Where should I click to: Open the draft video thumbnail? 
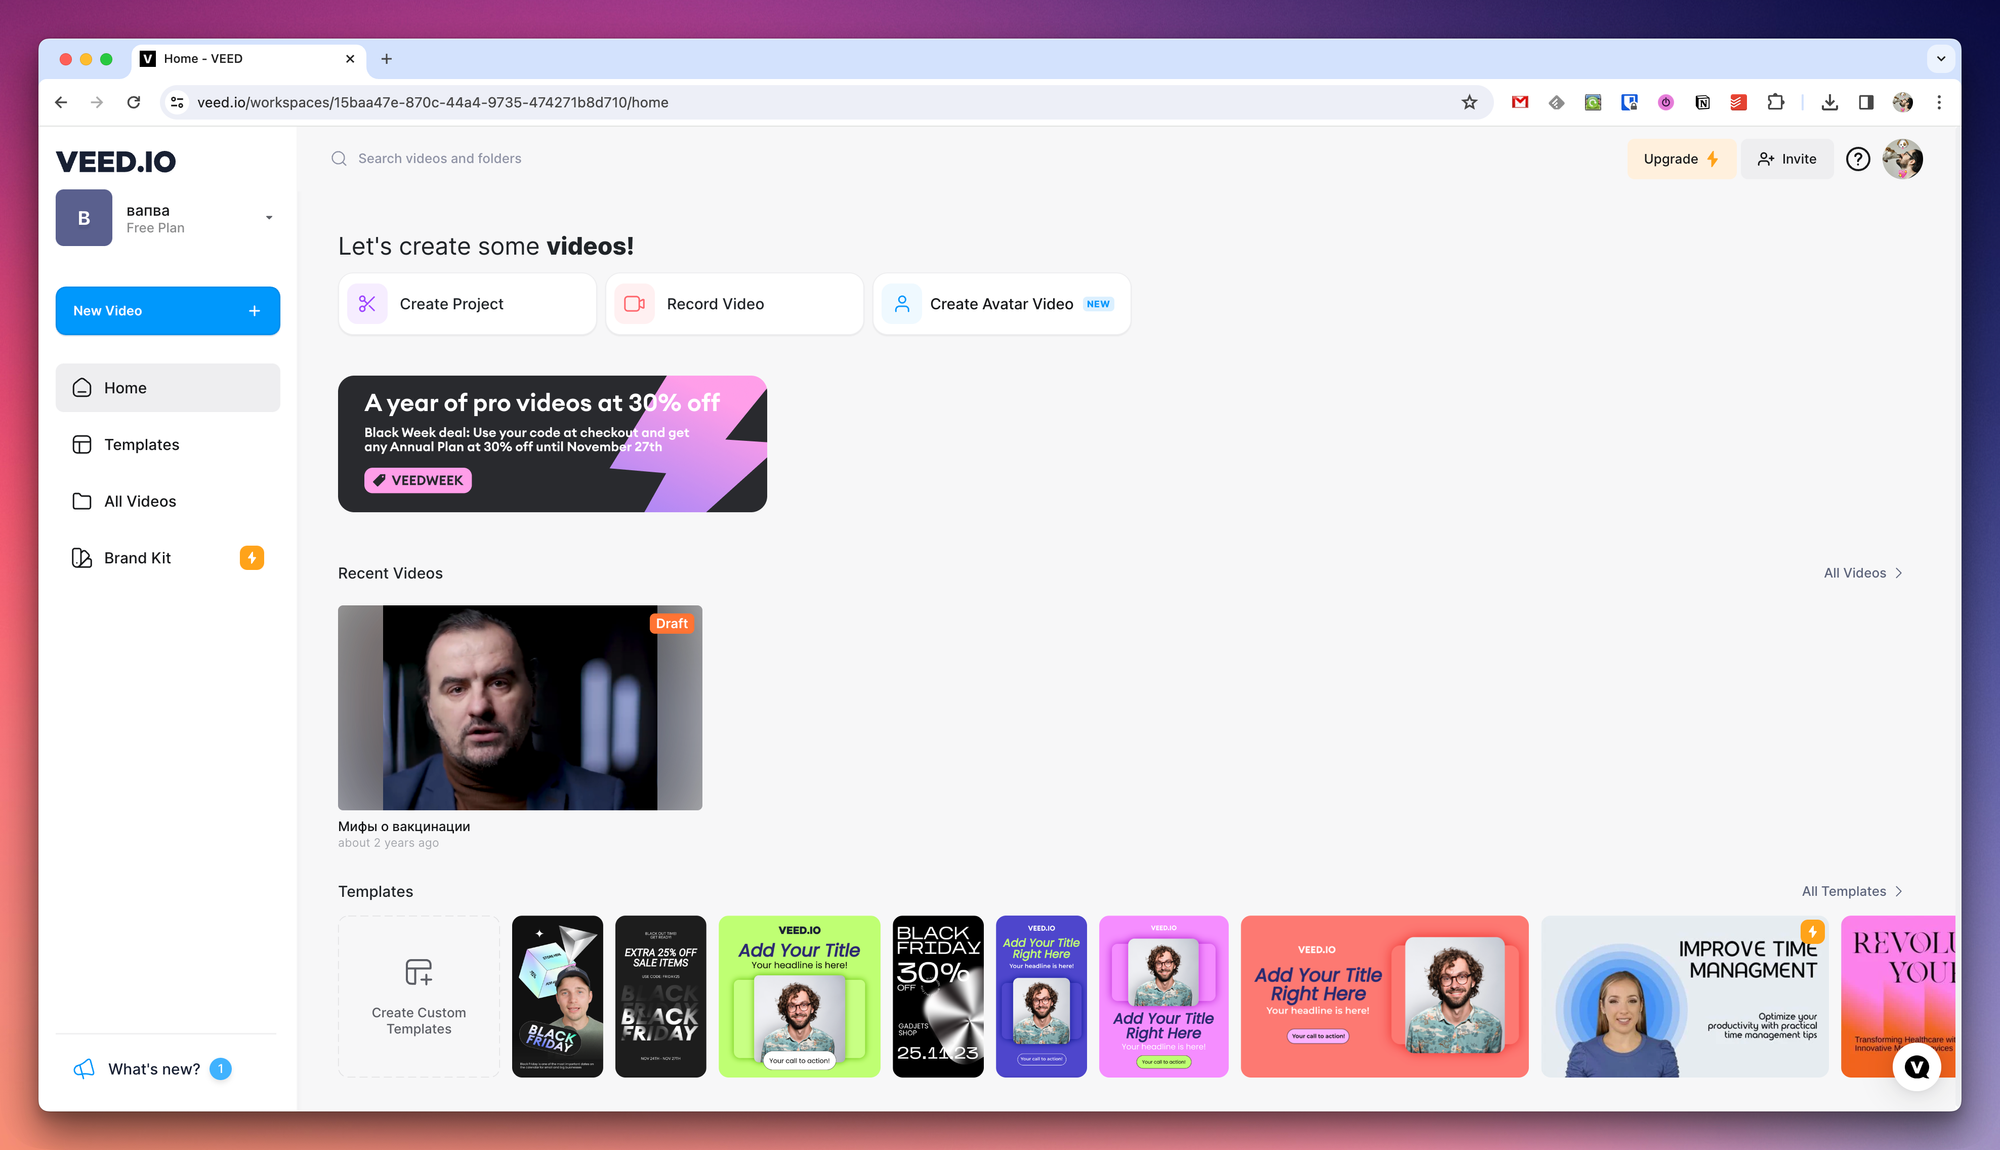[x=520, y=708]
